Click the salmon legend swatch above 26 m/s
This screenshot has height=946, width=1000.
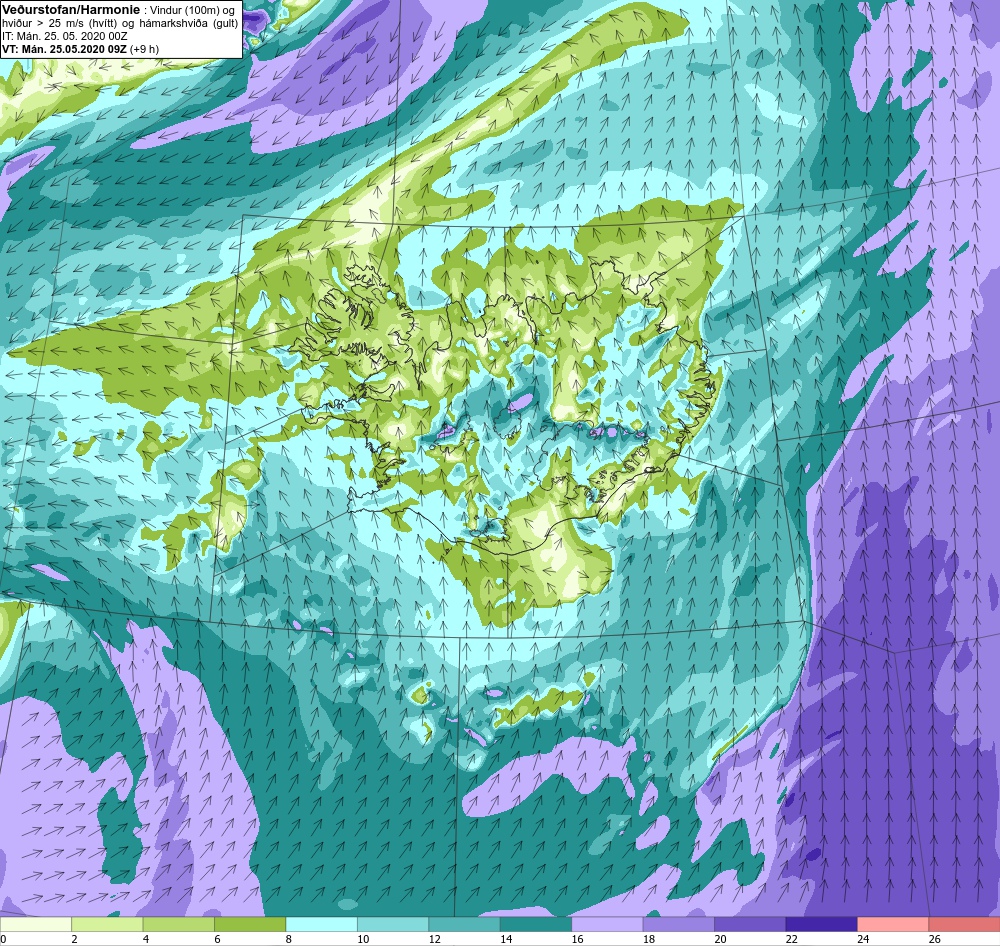coord(964,924)
